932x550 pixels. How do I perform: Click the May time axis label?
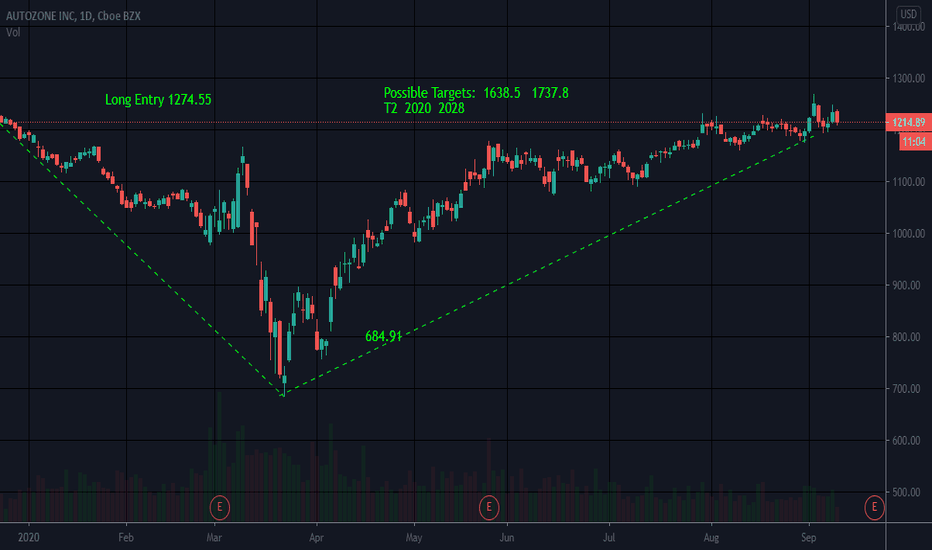(x=414, y=538)
